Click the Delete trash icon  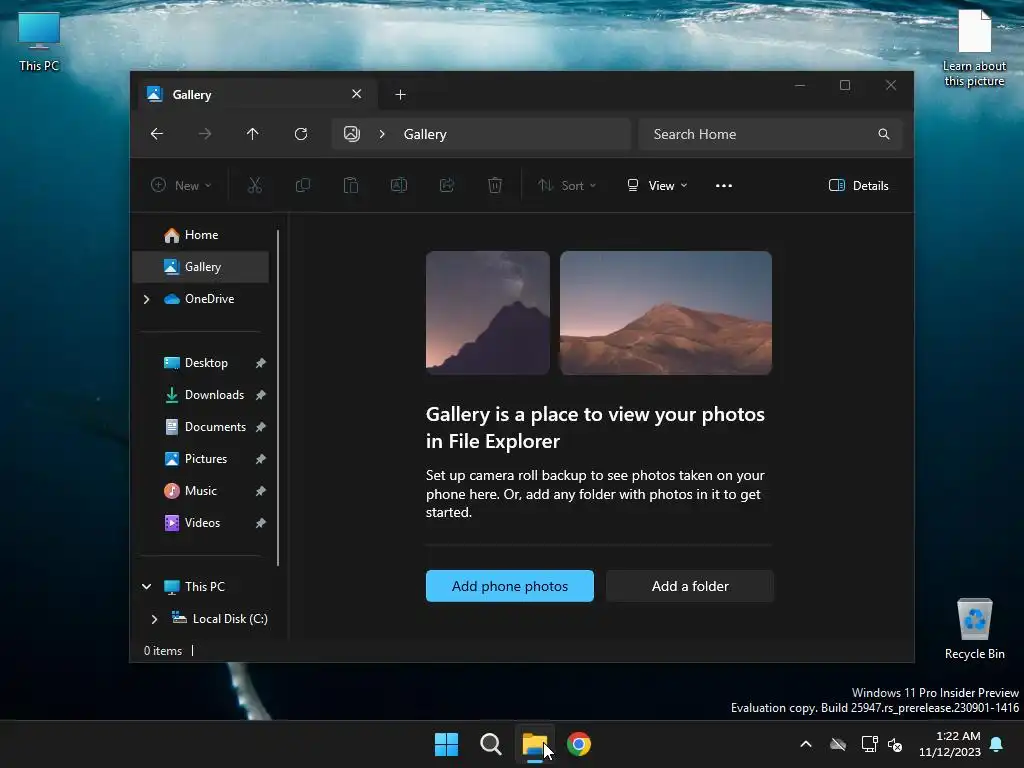tap(495, 185)
